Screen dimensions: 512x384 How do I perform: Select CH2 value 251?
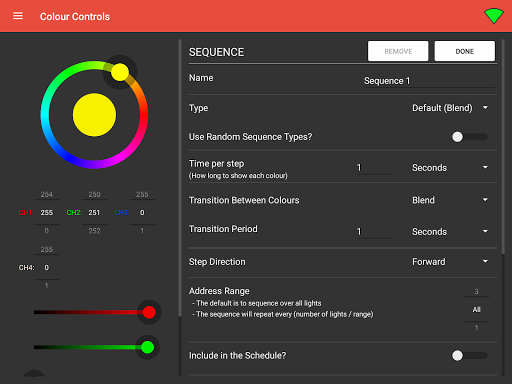[x=94, y=212]
